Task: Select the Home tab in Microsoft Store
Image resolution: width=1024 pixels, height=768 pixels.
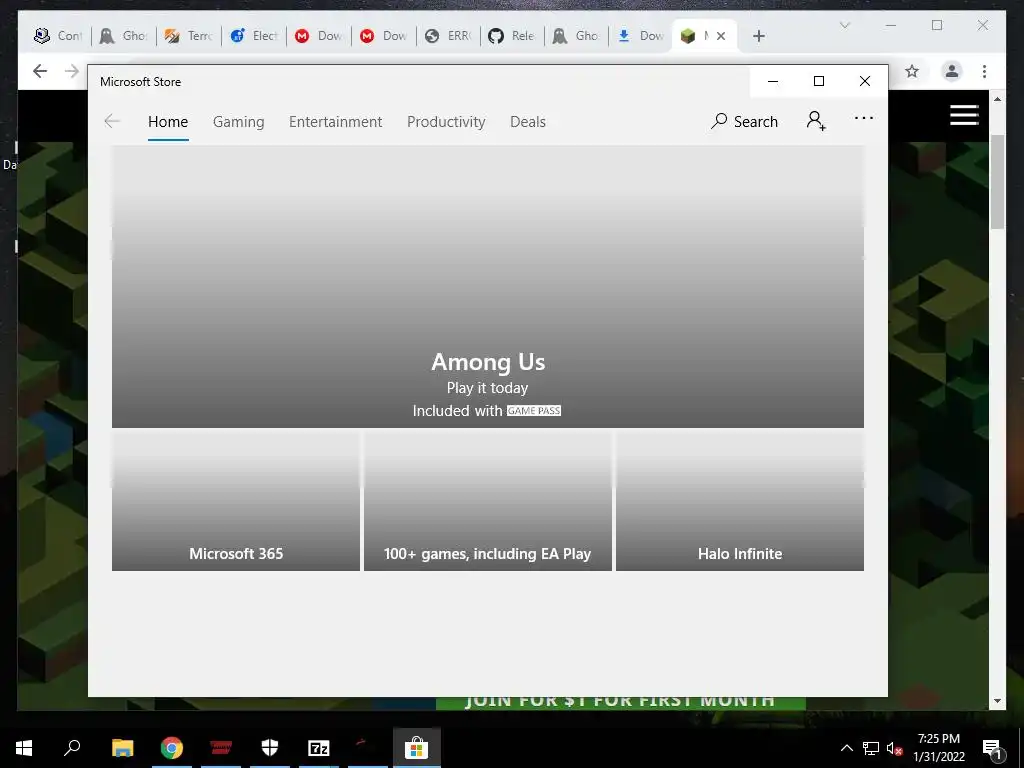Action: pos(168,122)
